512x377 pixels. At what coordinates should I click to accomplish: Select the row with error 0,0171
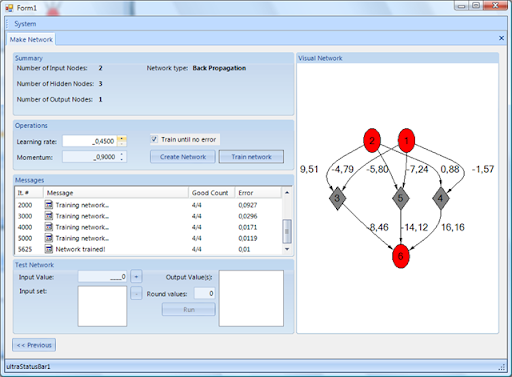(x=149, y=227)
